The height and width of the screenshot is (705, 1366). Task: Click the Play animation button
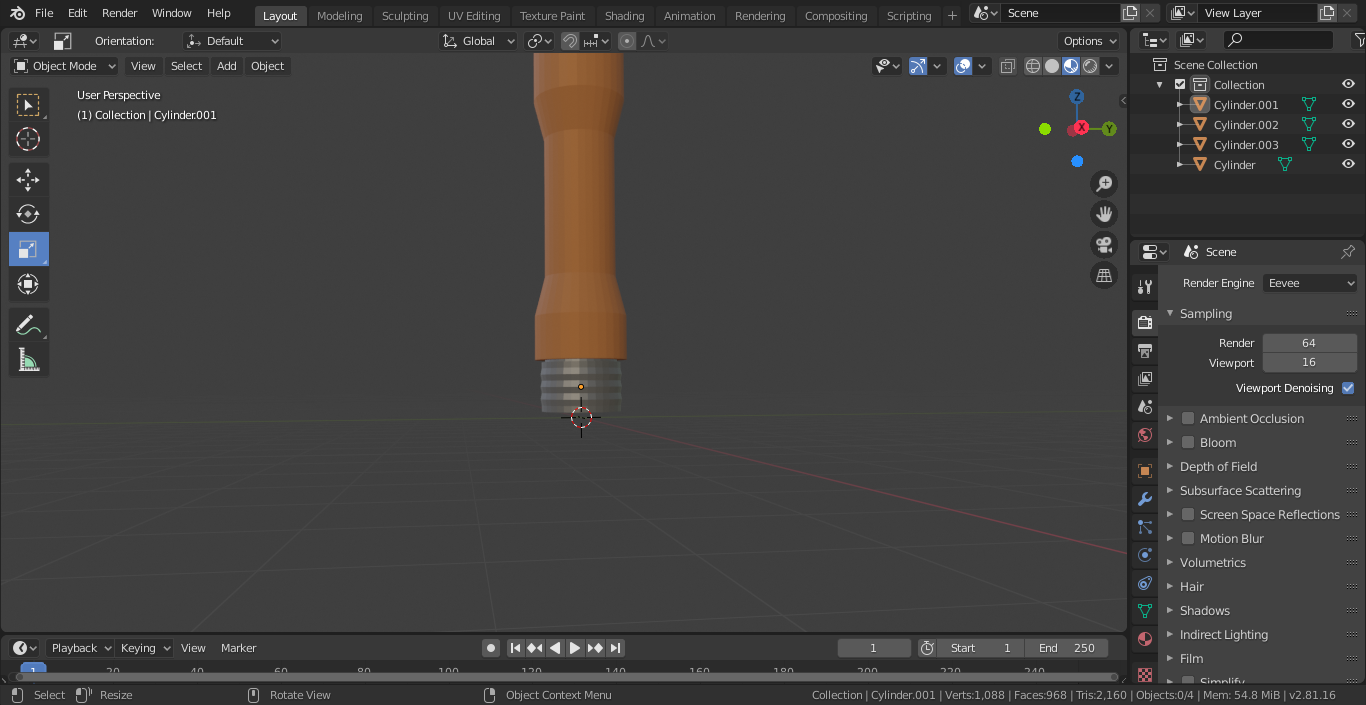click(x=575, y=648)
